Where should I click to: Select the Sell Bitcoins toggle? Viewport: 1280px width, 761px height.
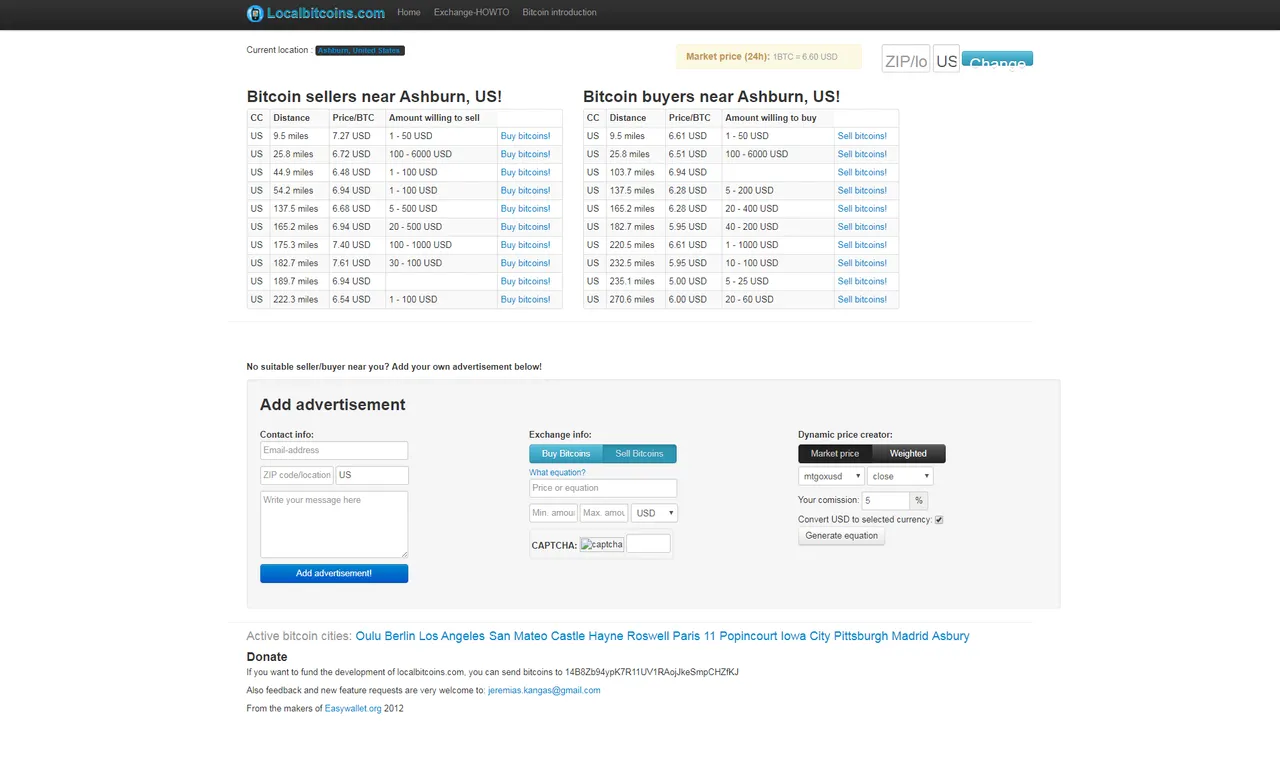[640, 454]
